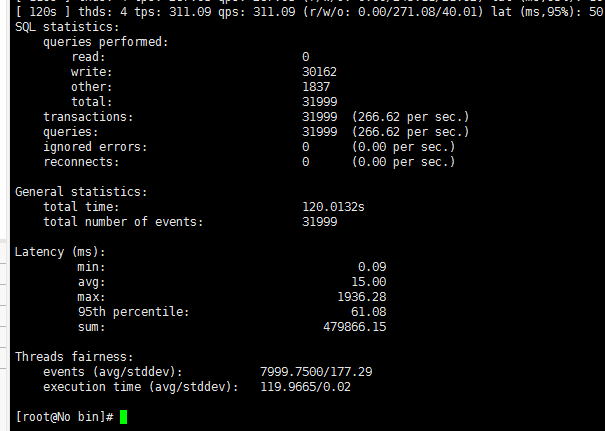Screen dimensions: 605x431
Task: Click the 'queries:' label
Action: (71, 132)
